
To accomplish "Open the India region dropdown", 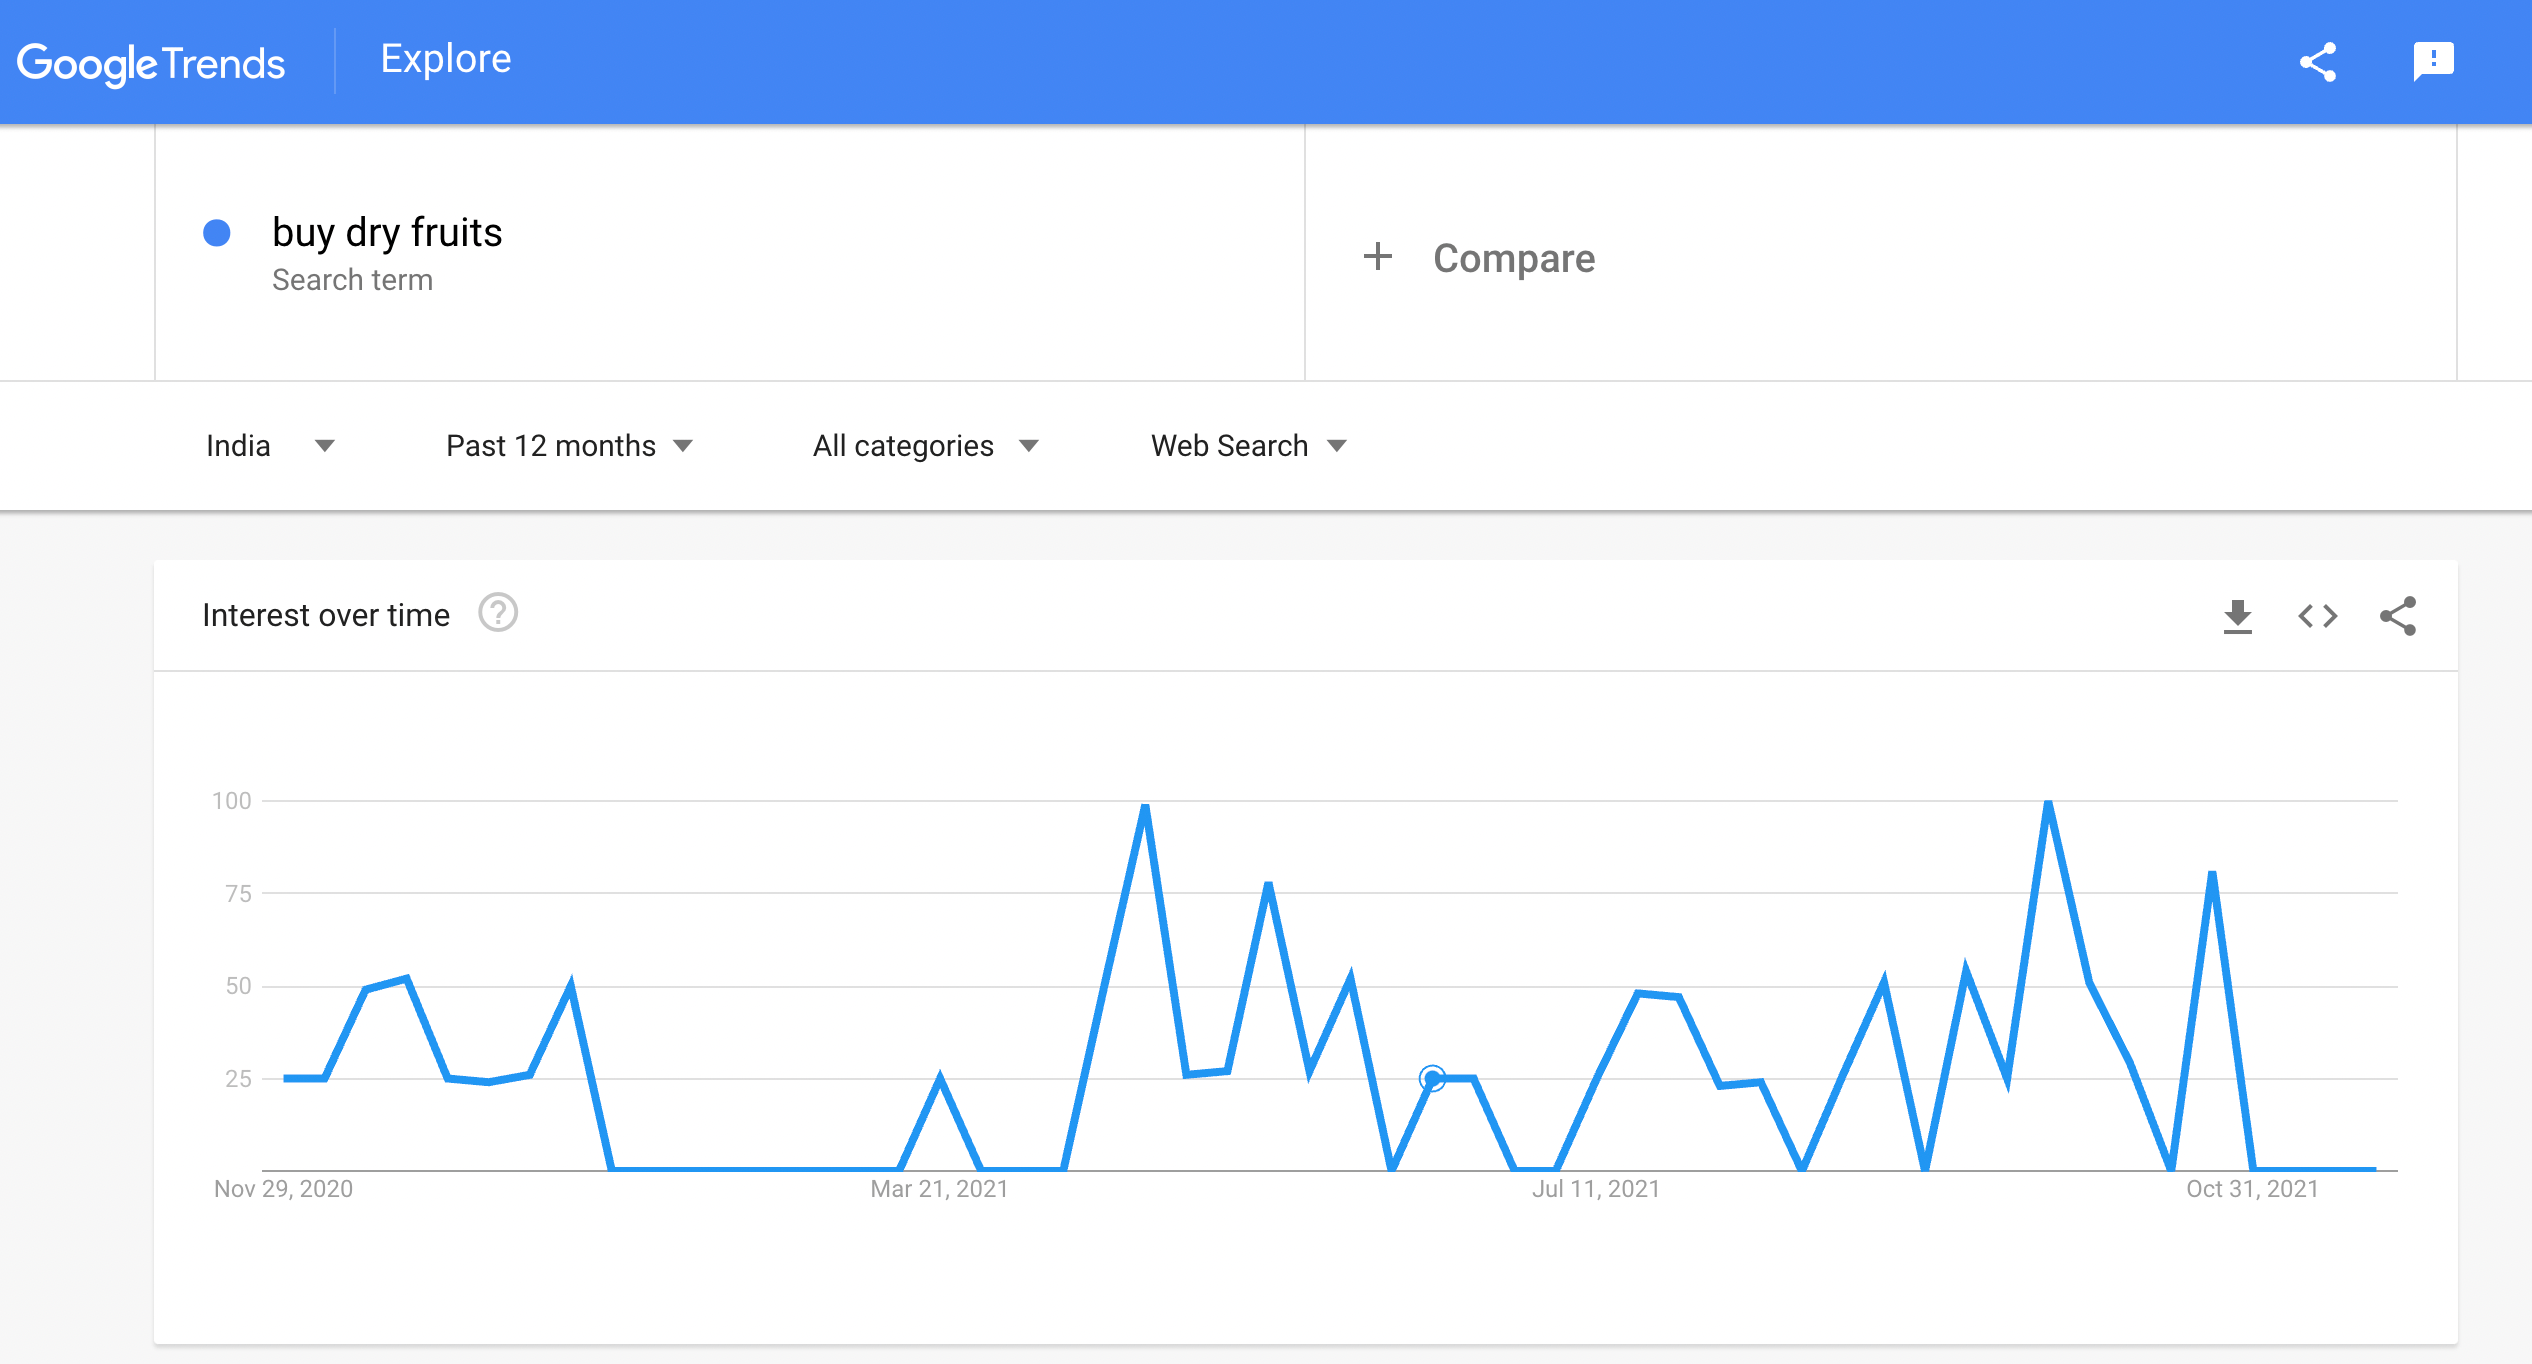I will [269, 446].
